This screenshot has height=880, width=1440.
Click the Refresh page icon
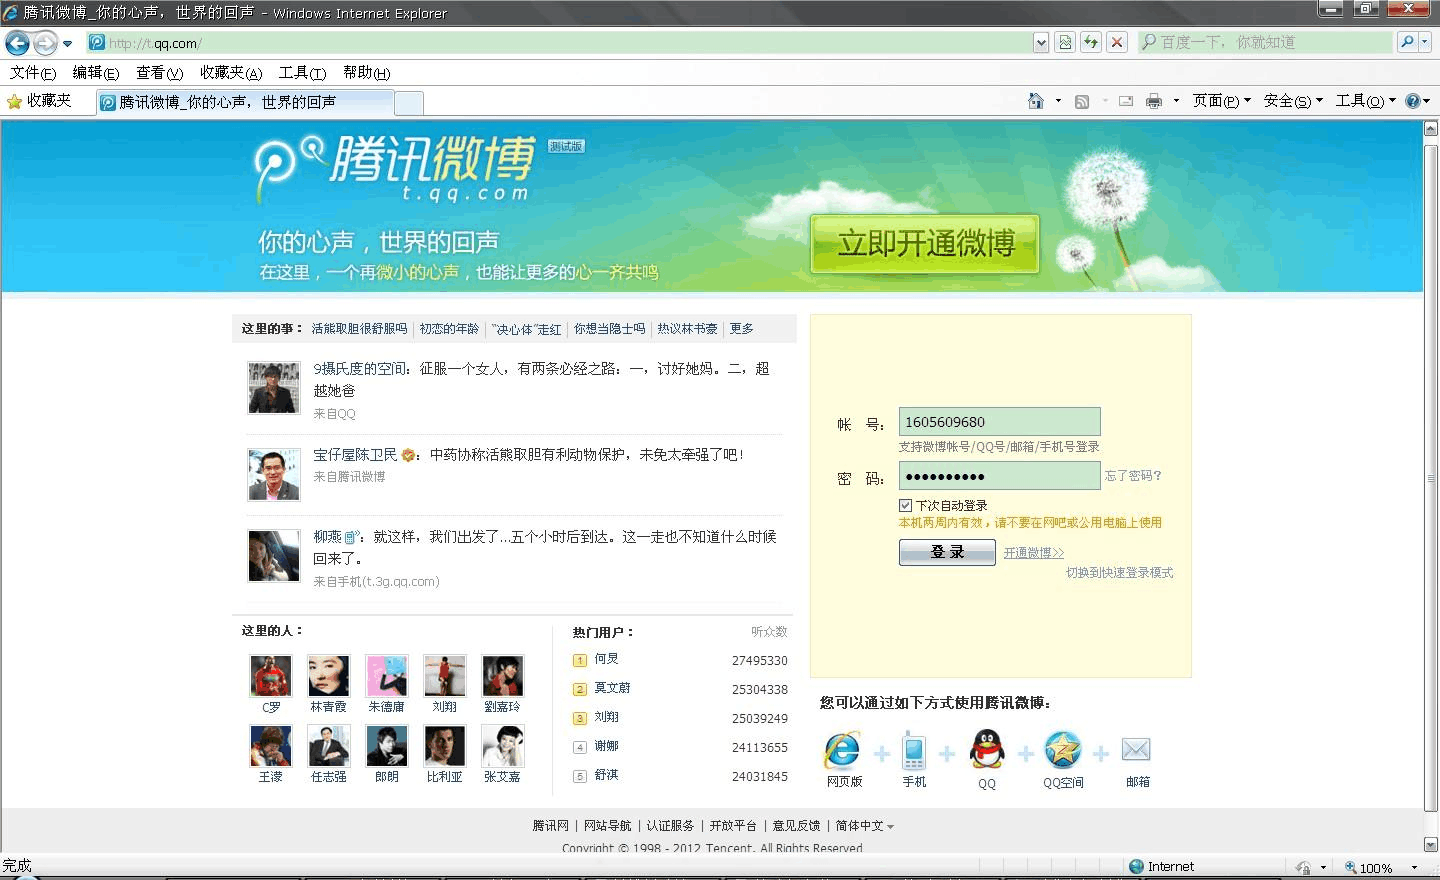pos(1091,43)
